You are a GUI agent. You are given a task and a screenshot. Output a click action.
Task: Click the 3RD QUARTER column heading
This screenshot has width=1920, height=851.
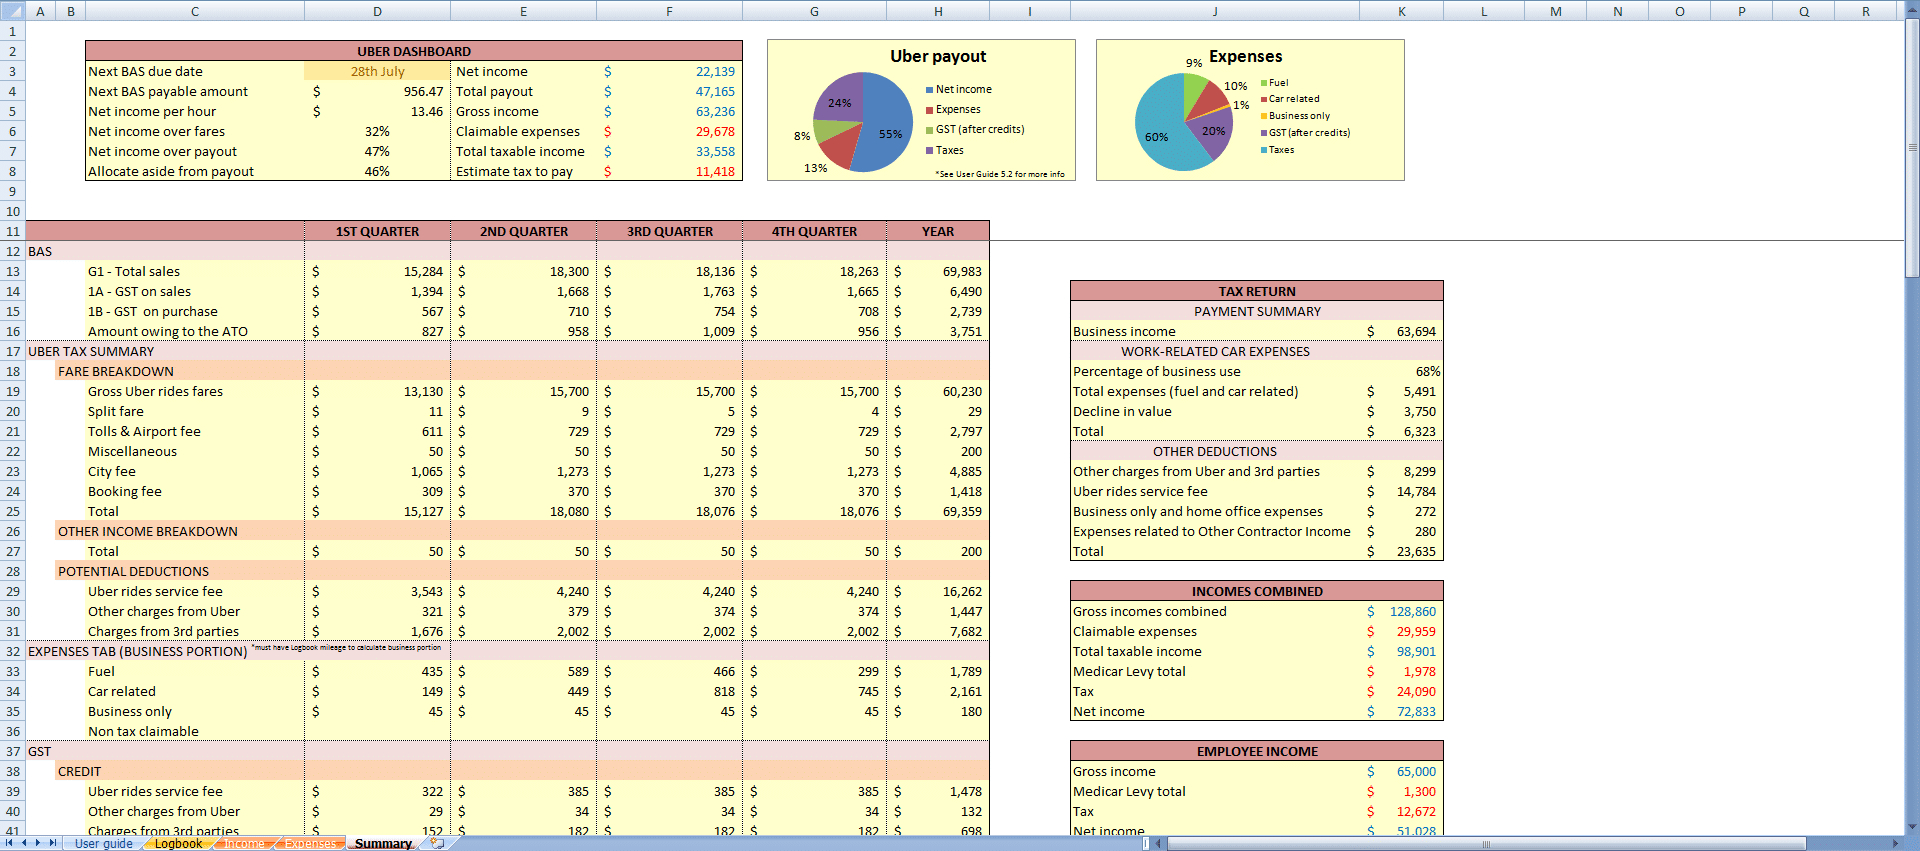pos(669,231)
